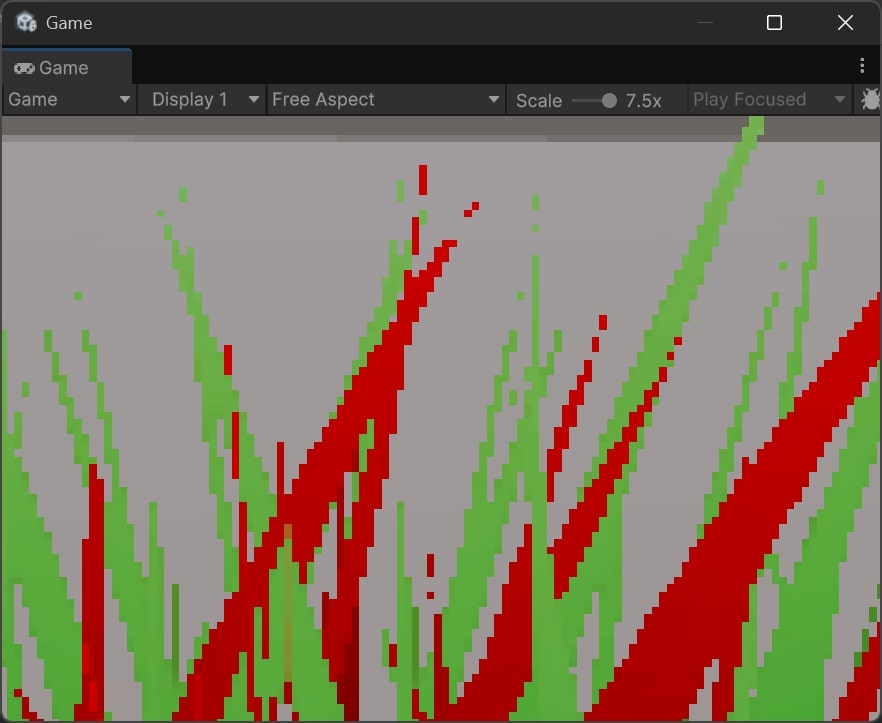The width and height of the screenshot is (882, 723).
Task: Open the Game view type dropdown
Action: click(x=69, y=100)
